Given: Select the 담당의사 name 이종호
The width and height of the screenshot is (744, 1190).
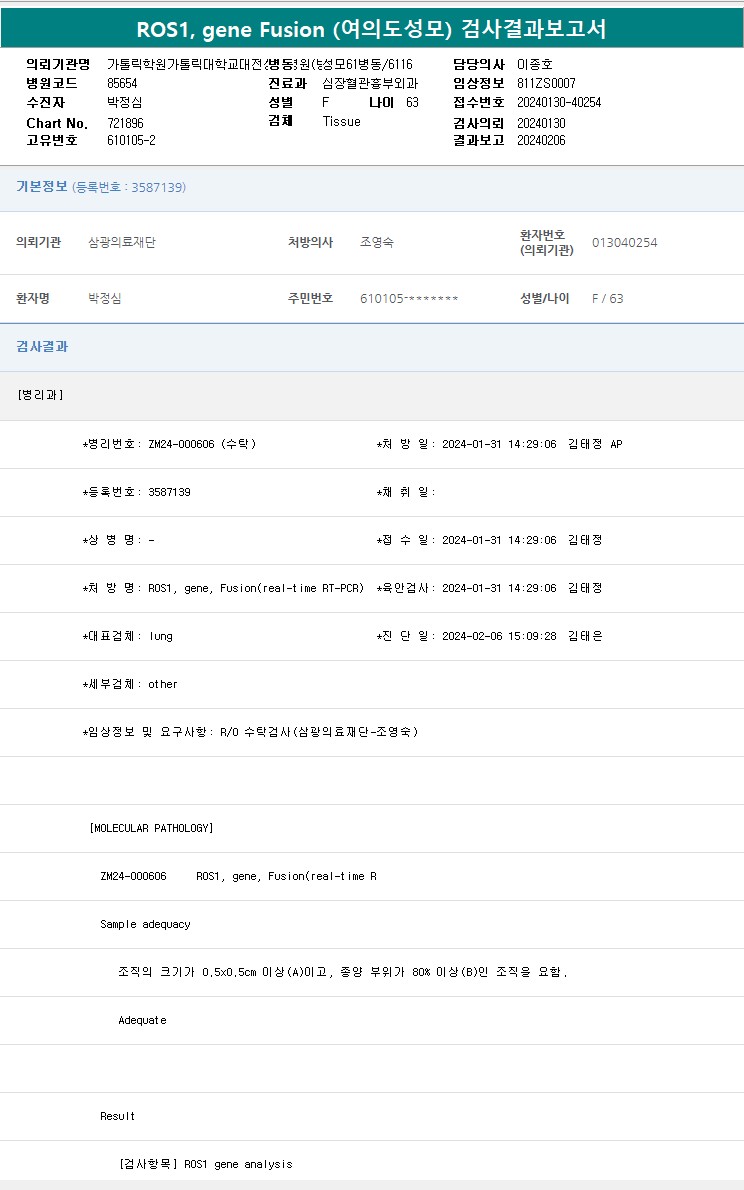Looking at the screenshot, I should (534, 64).
